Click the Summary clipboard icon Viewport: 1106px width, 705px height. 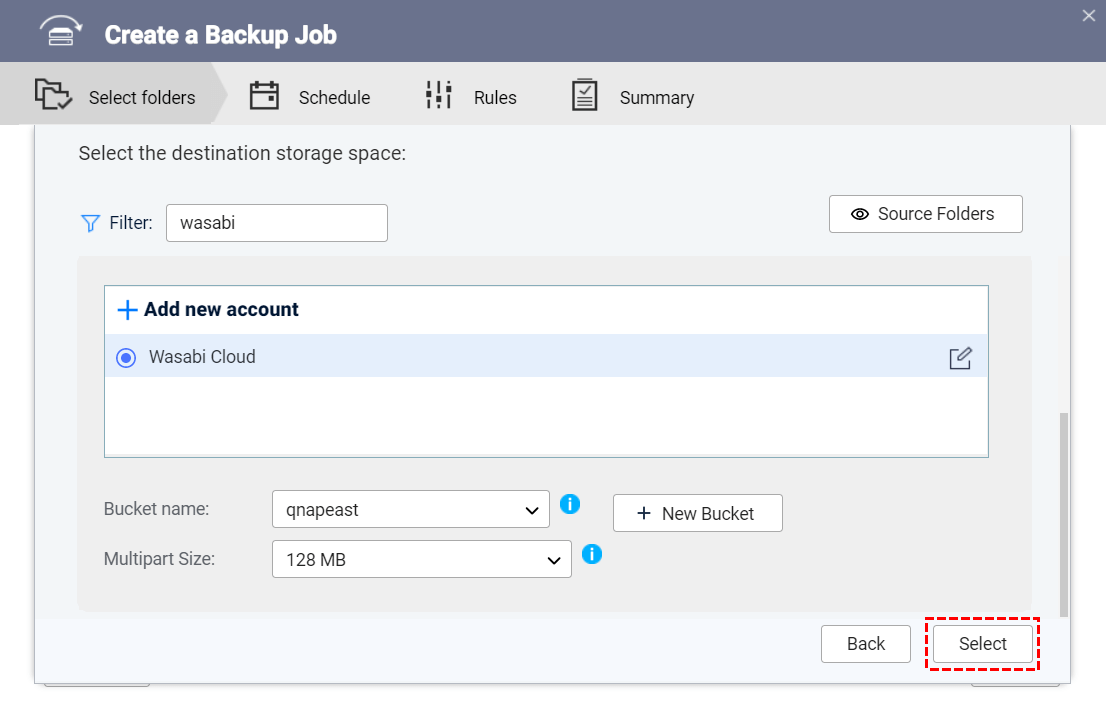[x=584, y=95]
